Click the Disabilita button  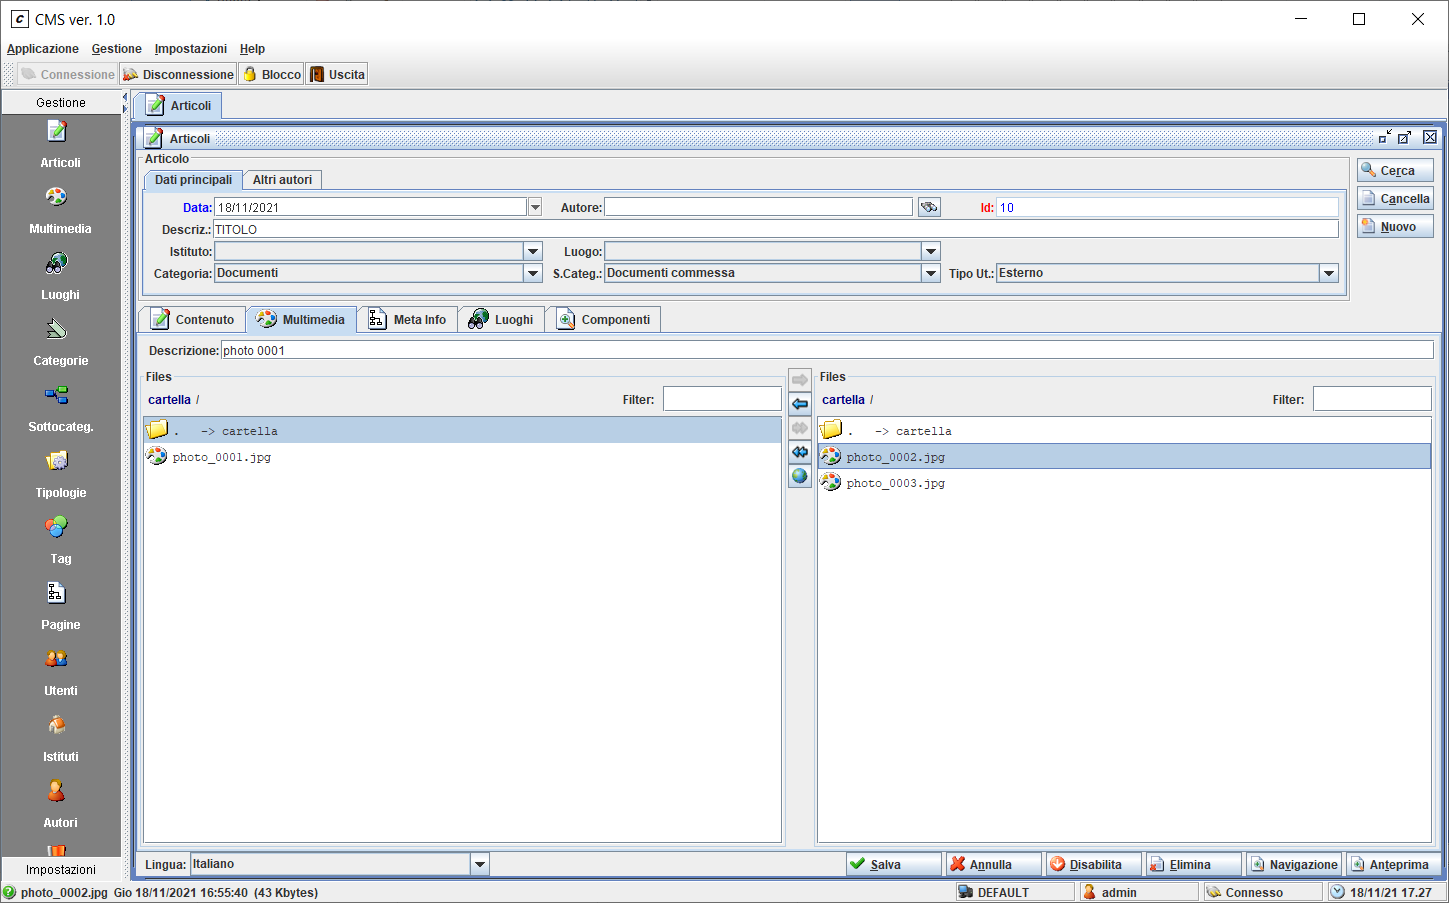[x=1094, y=864]
